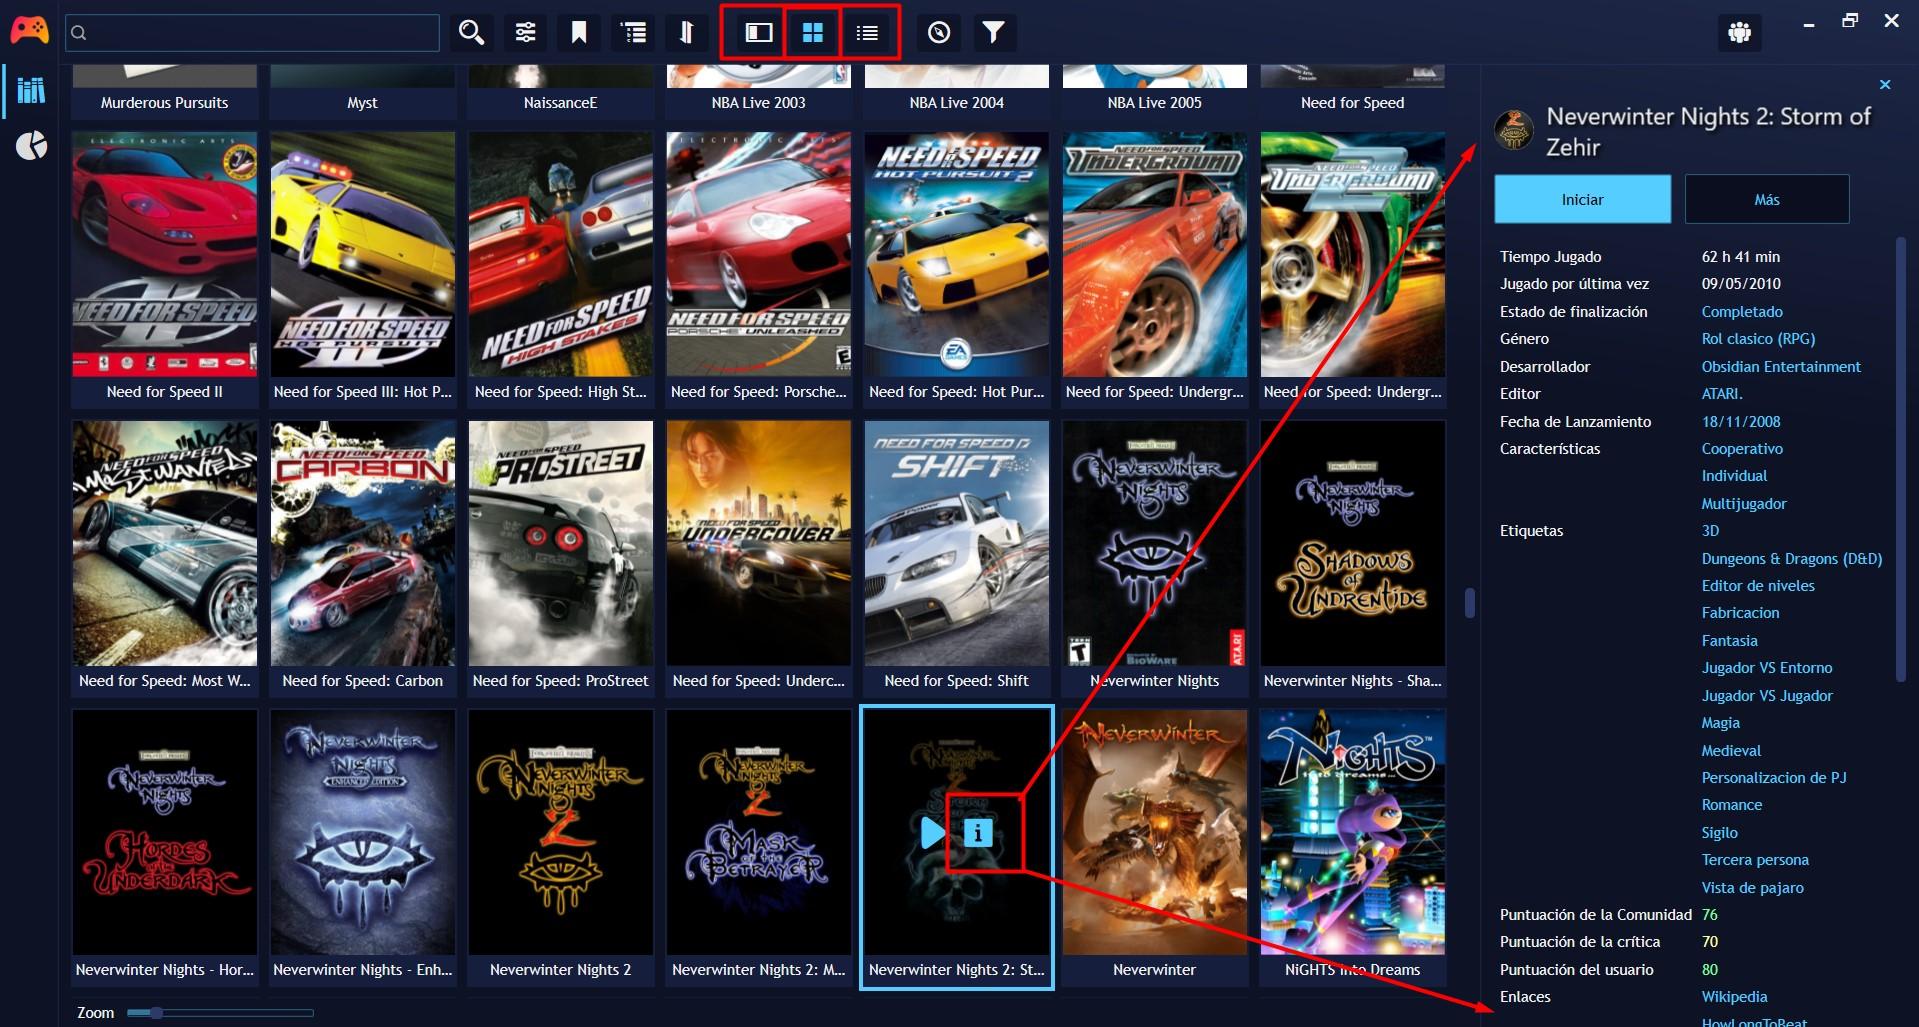Filter by Multijugador feature
The height and width of the screenshot is (1027, 1919).
coord(1744,504)
